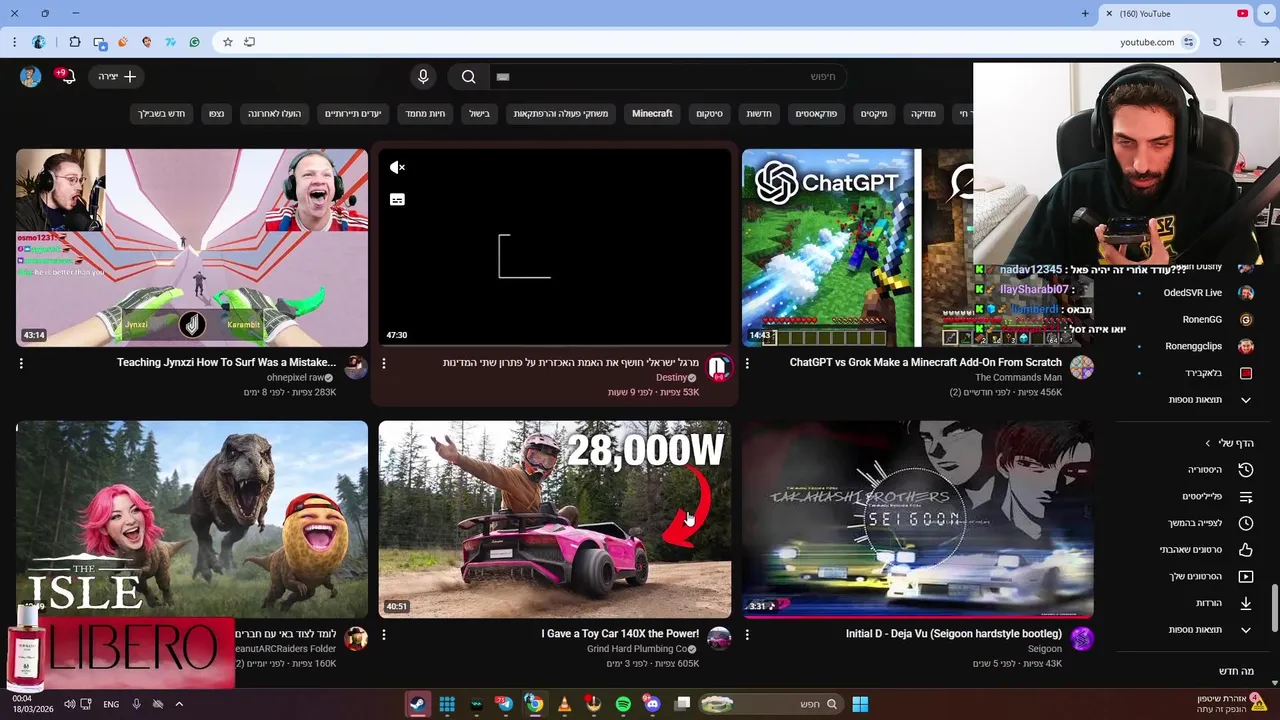Click the green Grammarly extension icon
Screen dimensions: 1280x720
coord(194,42)
